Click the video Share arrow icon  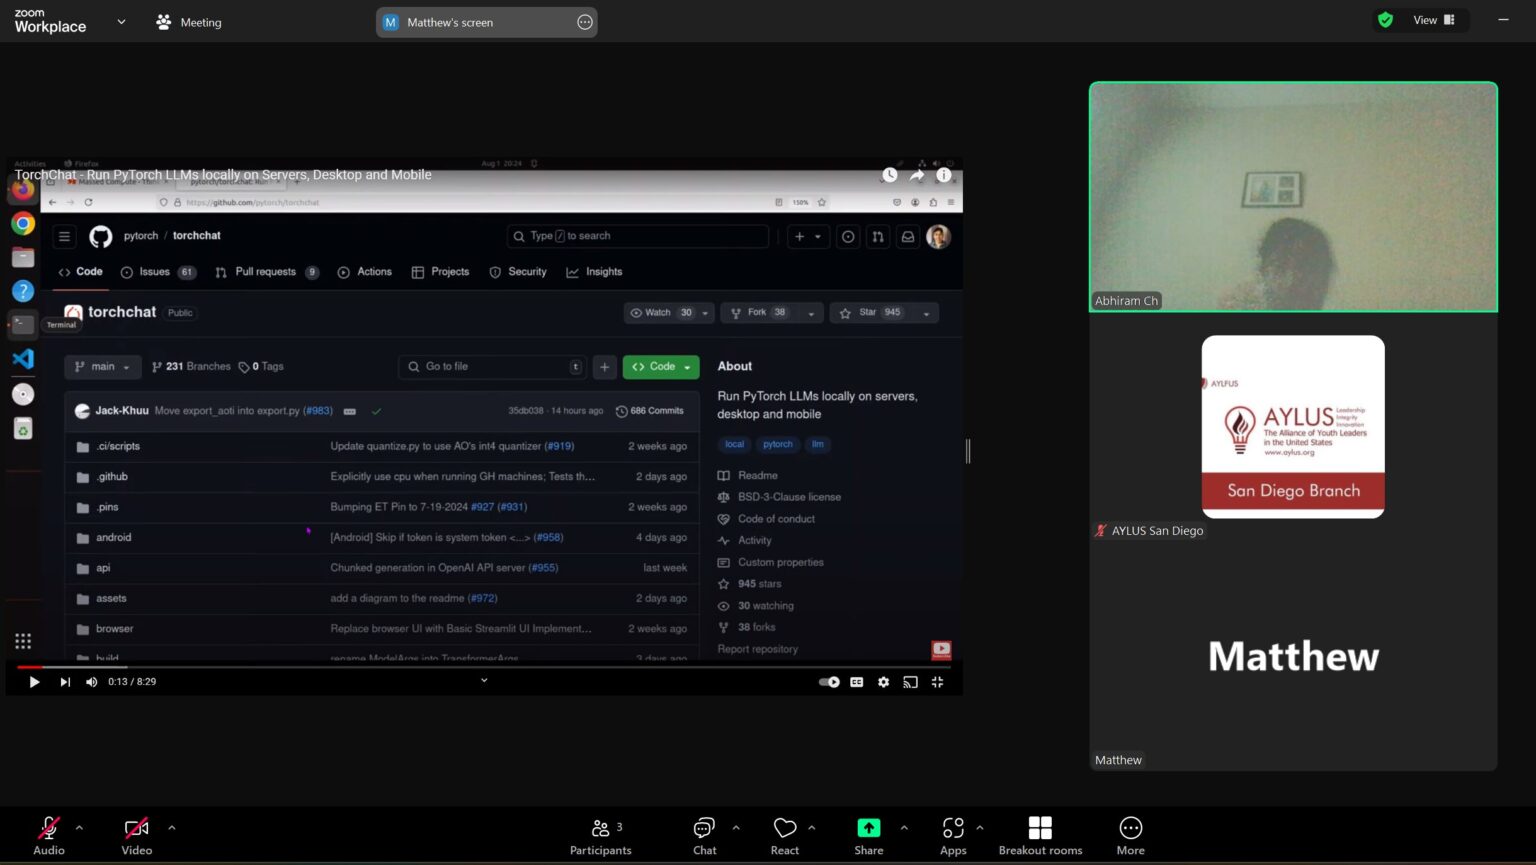pos(916,175)
